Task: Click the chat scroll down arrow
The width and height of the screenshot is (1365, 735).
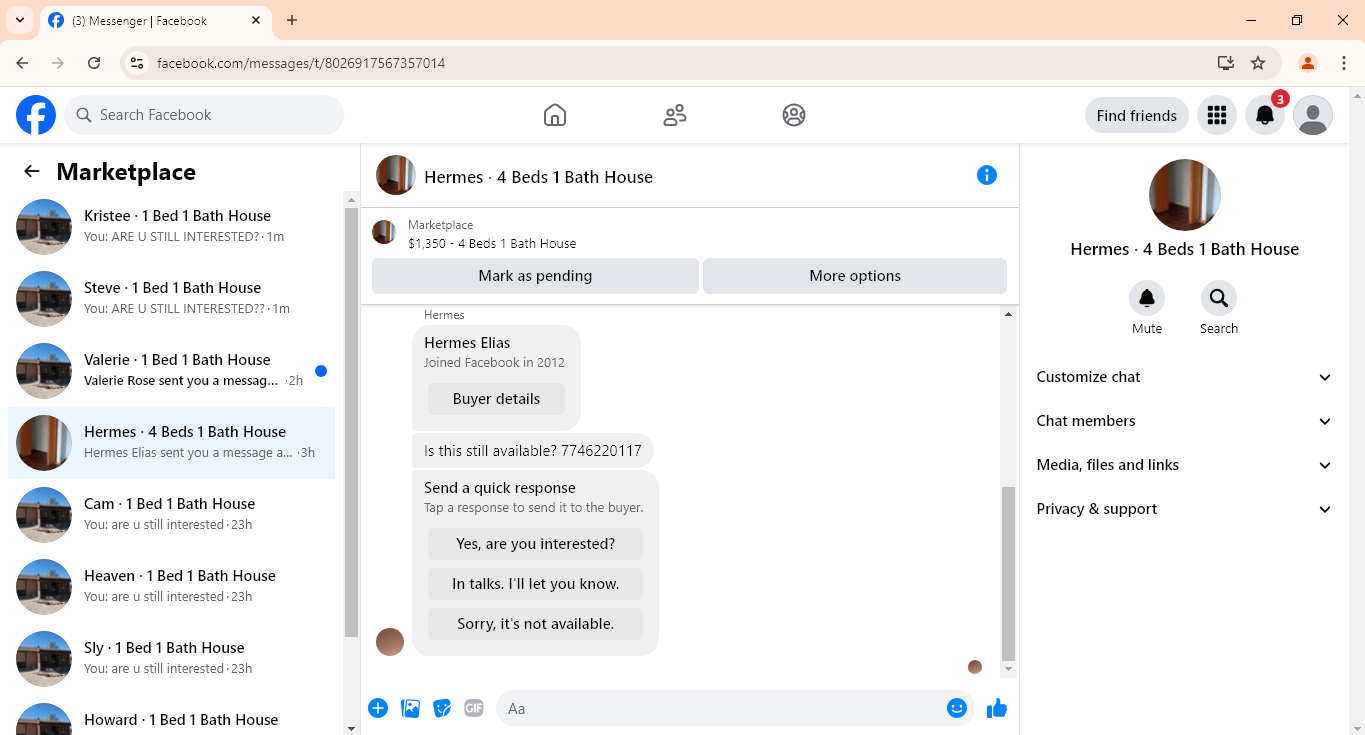Action: 1008,669
